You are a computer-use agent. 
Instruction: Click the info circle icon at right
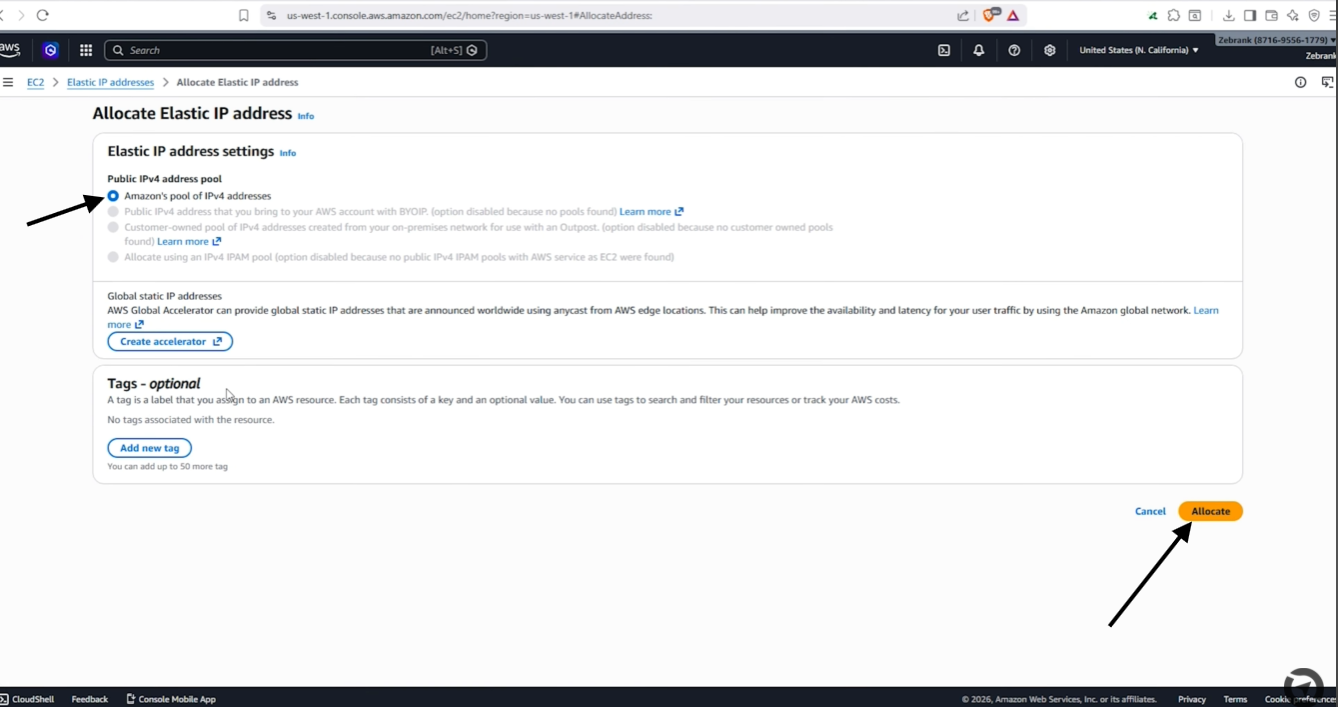1300,82
